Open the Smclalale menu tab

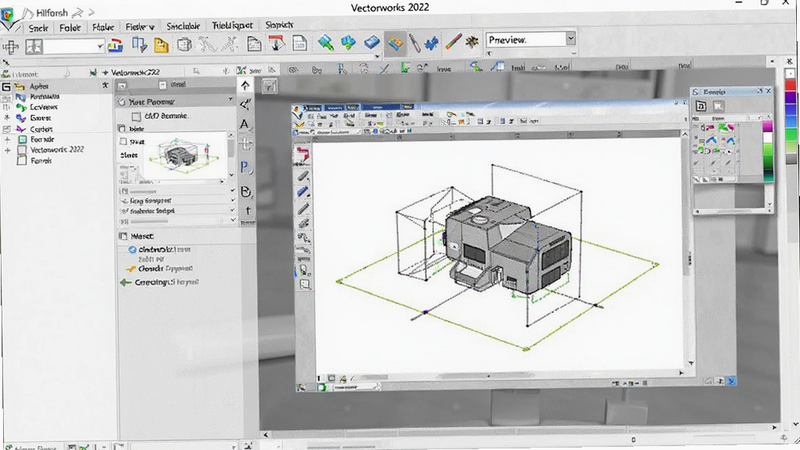[183, 26]
